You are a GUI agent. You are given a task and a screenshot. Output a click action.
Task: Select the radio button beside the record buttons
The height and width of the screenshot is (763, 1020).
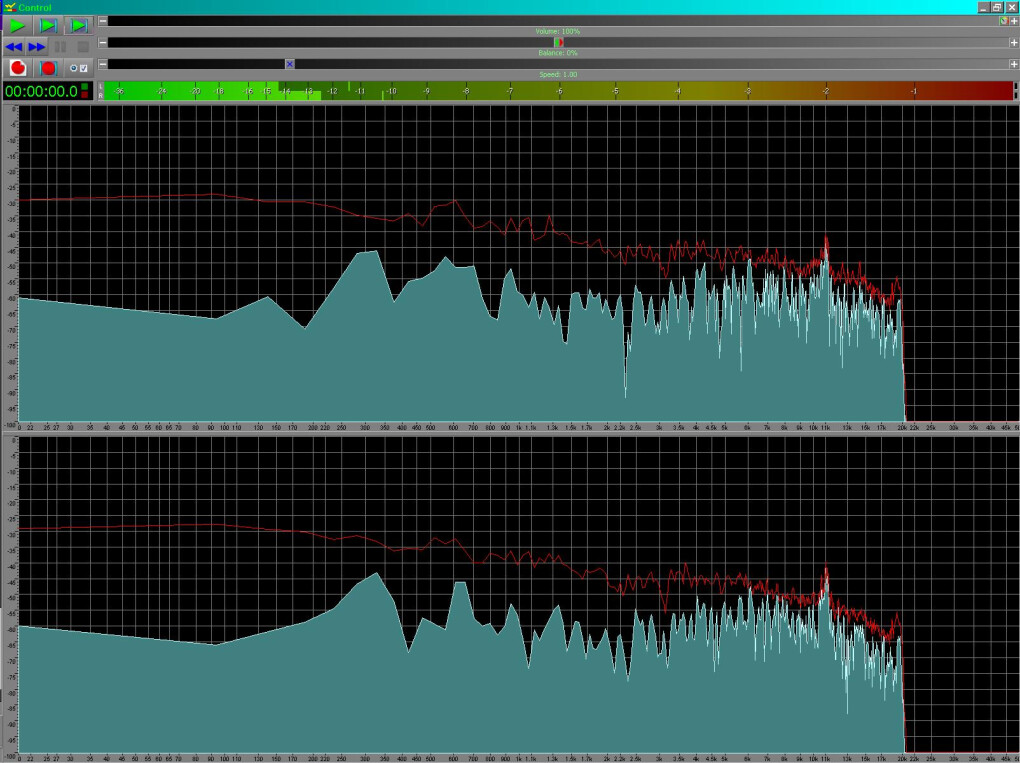[73, 68]
